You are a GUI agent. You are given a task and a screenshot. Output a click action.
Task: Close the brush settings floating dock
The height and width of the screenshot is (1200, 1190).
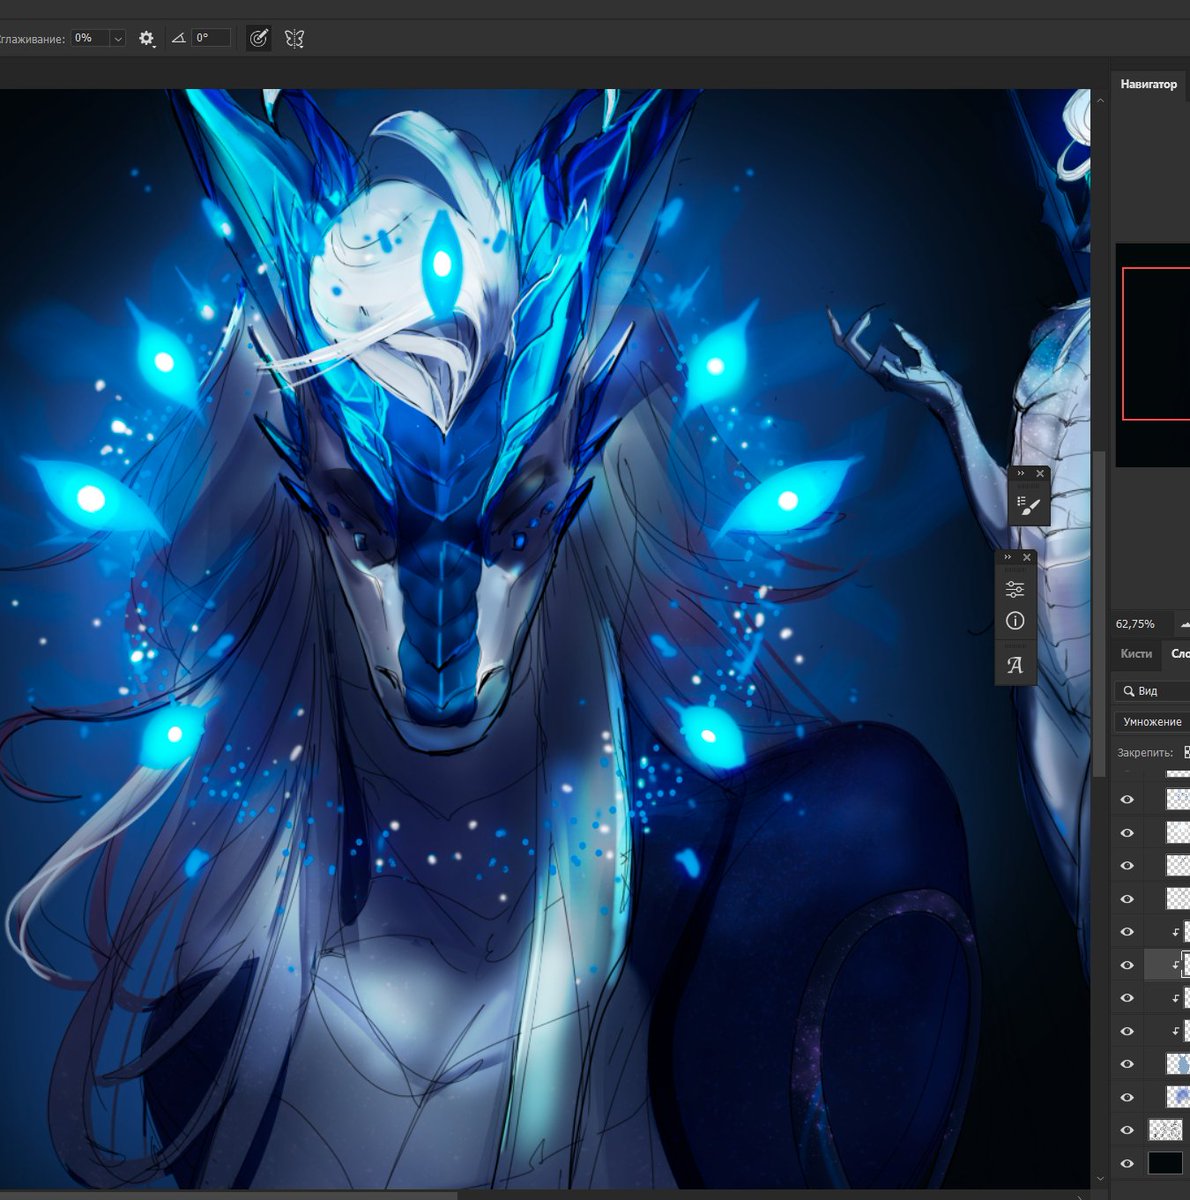[x=1040, y=473]
